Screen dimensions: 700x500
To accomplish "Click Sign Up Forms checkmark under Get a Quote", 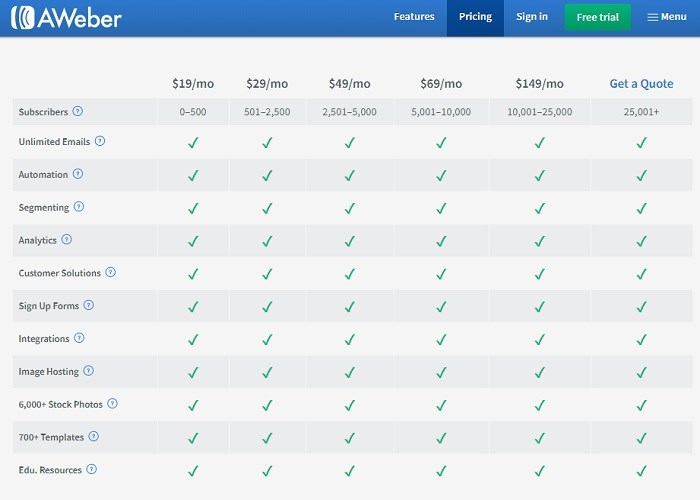I will click(642, 307).
